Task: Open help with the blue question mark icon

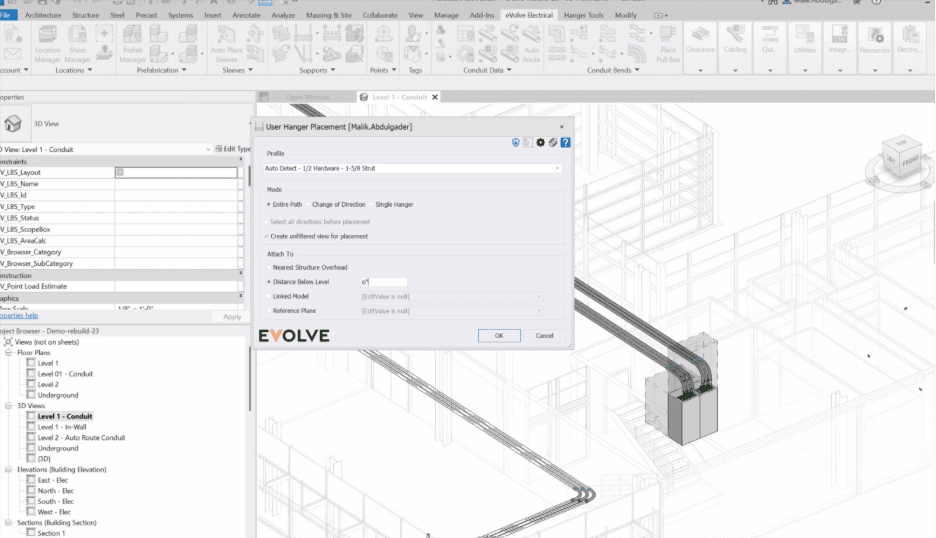Action: (x=565, y=142)
